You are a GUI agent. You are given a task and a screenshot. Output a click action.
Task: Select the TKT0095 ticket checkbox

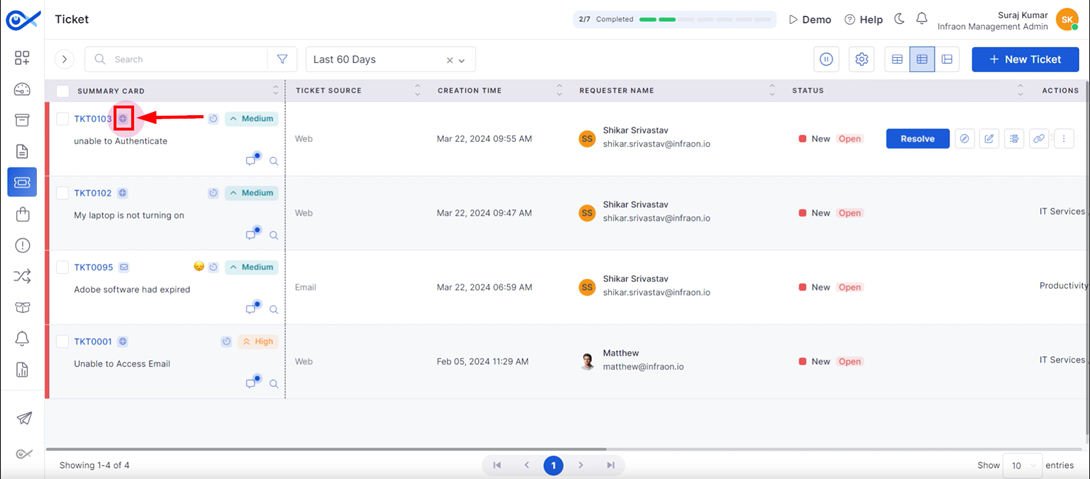63,267
